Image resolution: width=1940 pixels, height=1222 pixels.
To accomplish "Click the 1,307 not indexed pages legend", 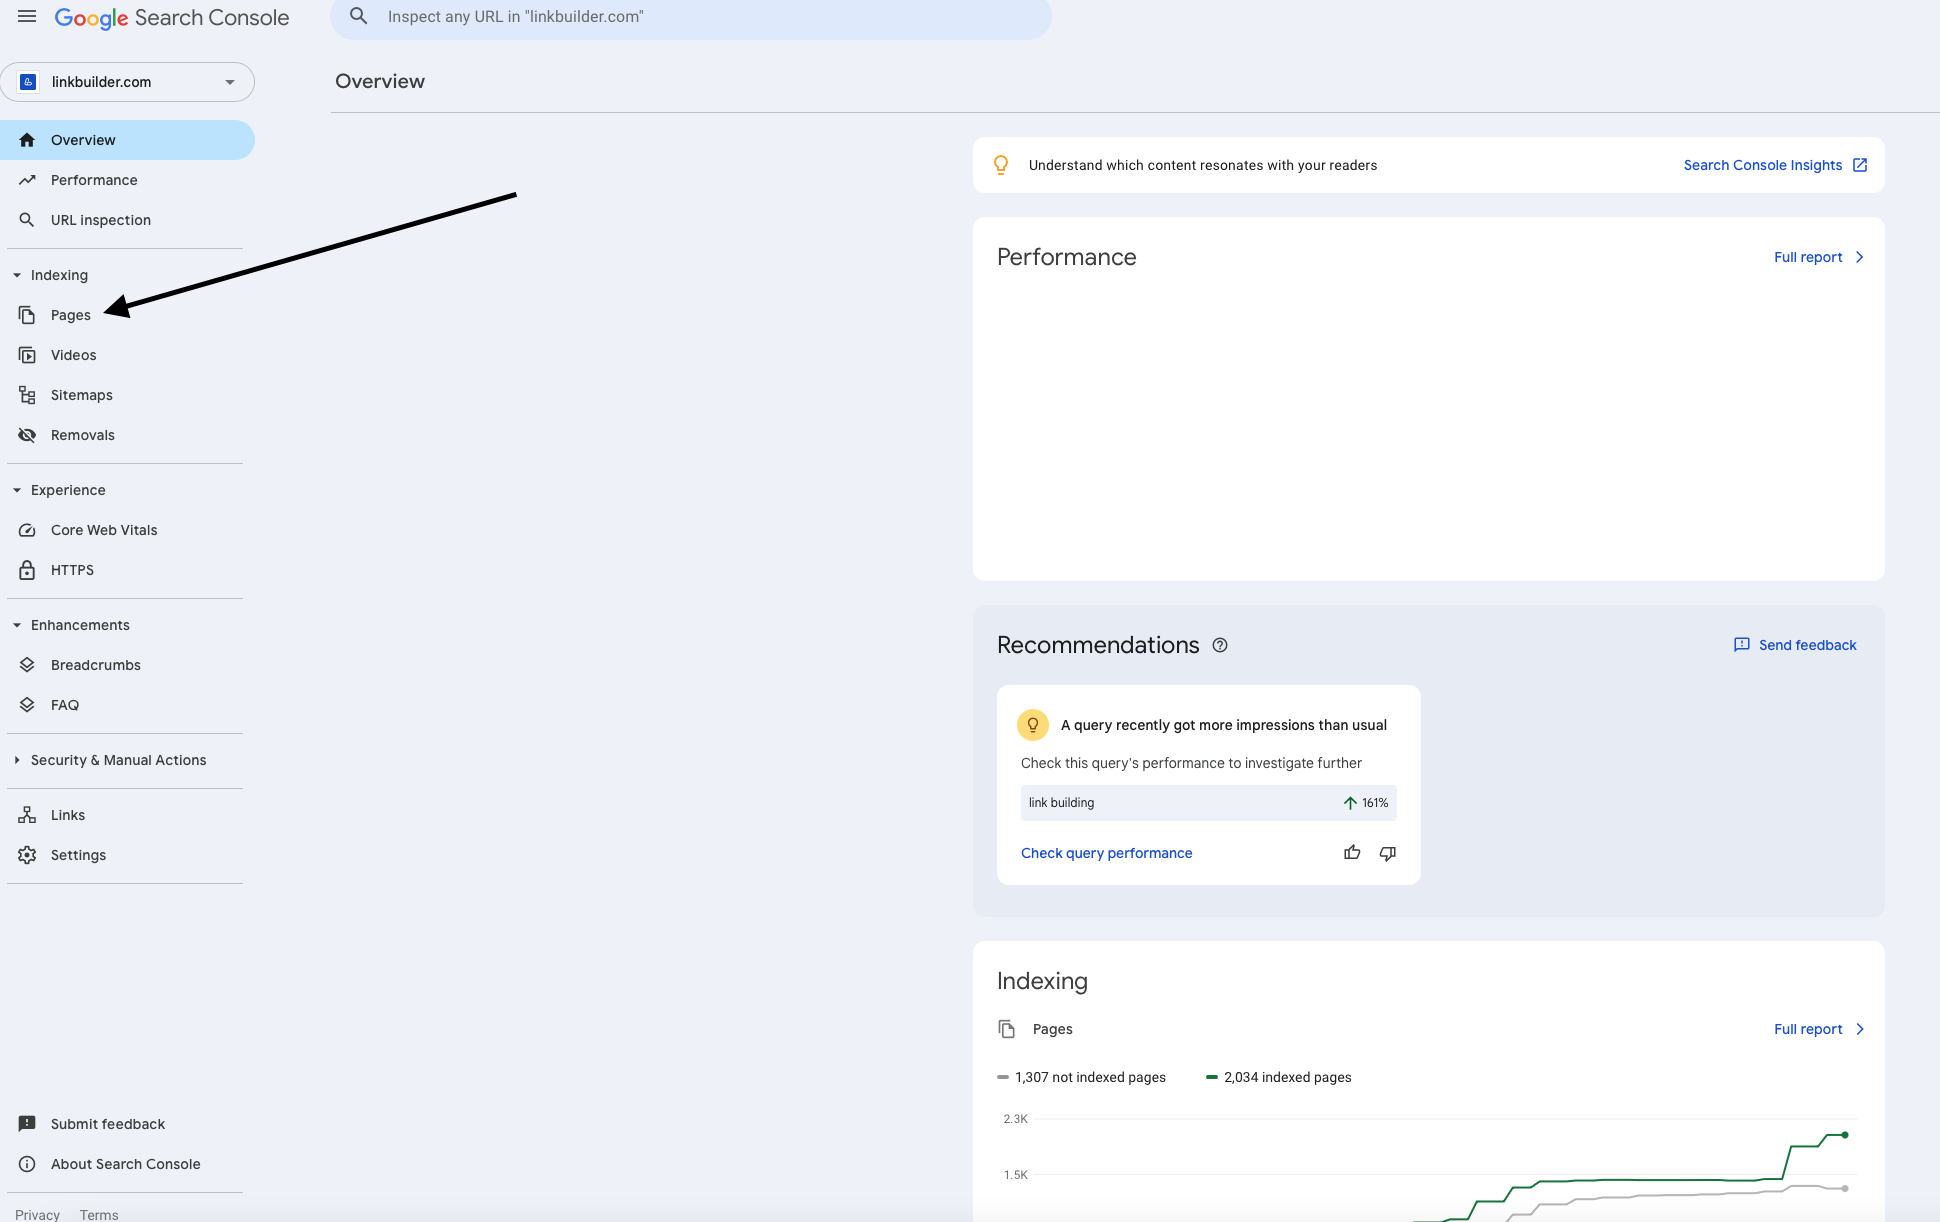I will [1082, 1077].
